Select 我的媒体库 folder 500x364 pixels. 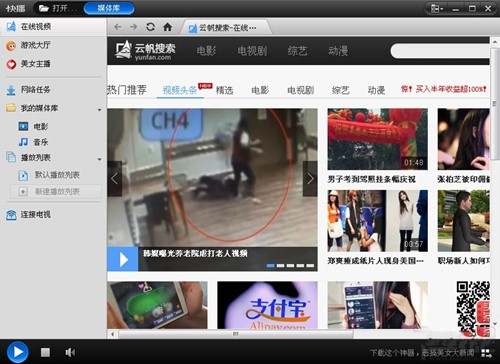(x=32, y=108)
